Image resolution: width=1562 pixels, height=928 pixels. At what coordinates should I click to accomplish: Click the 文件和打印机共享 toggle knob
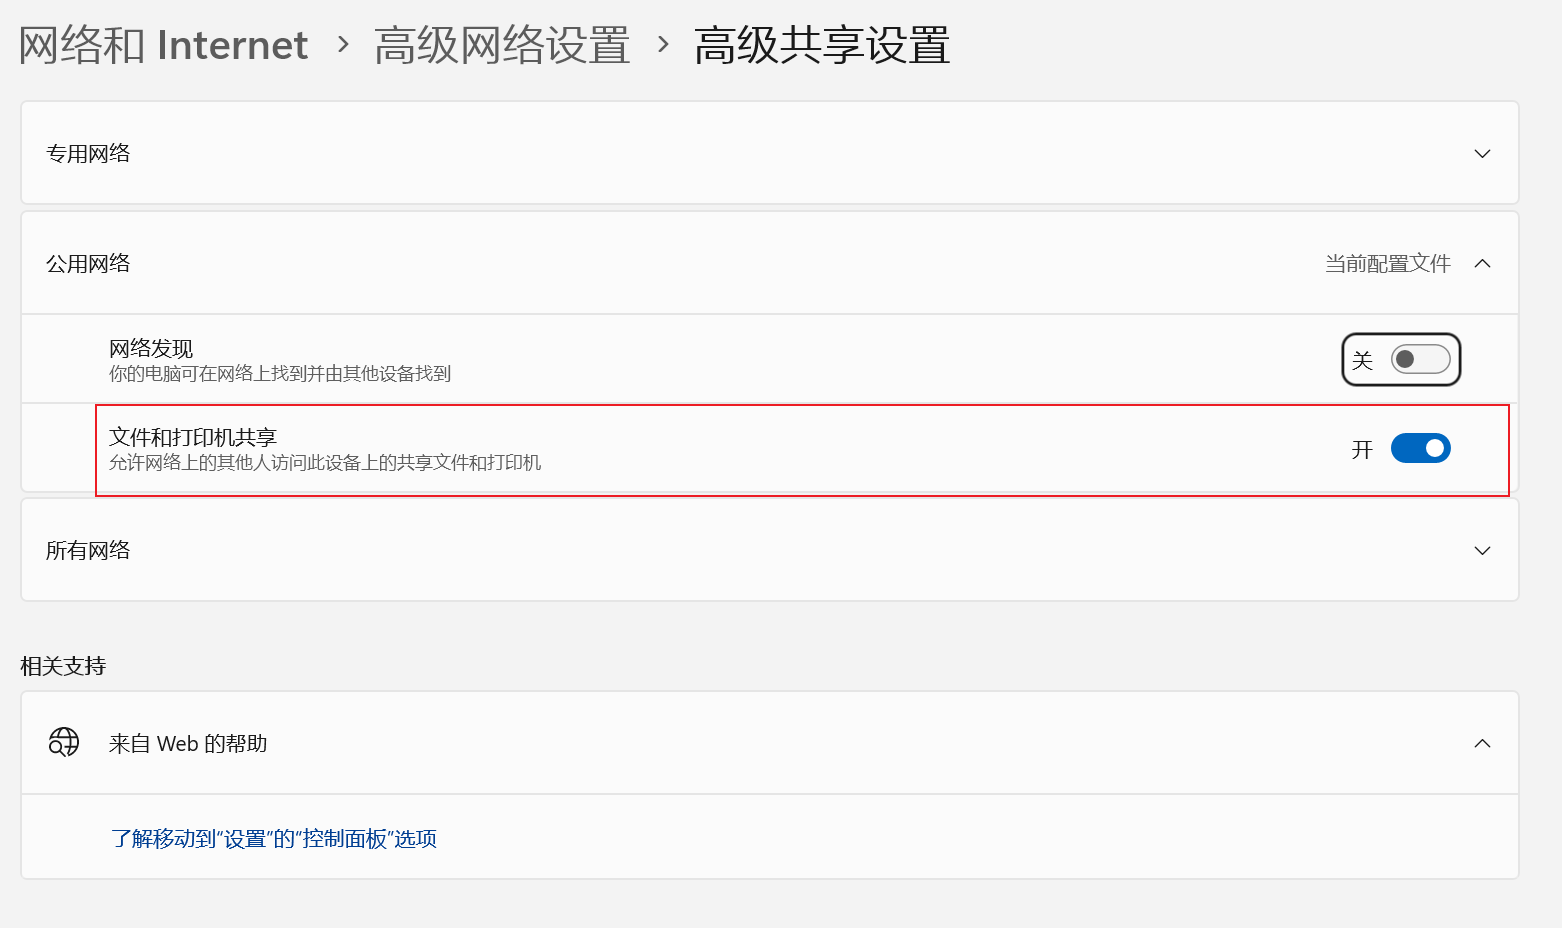(1433, 448)
